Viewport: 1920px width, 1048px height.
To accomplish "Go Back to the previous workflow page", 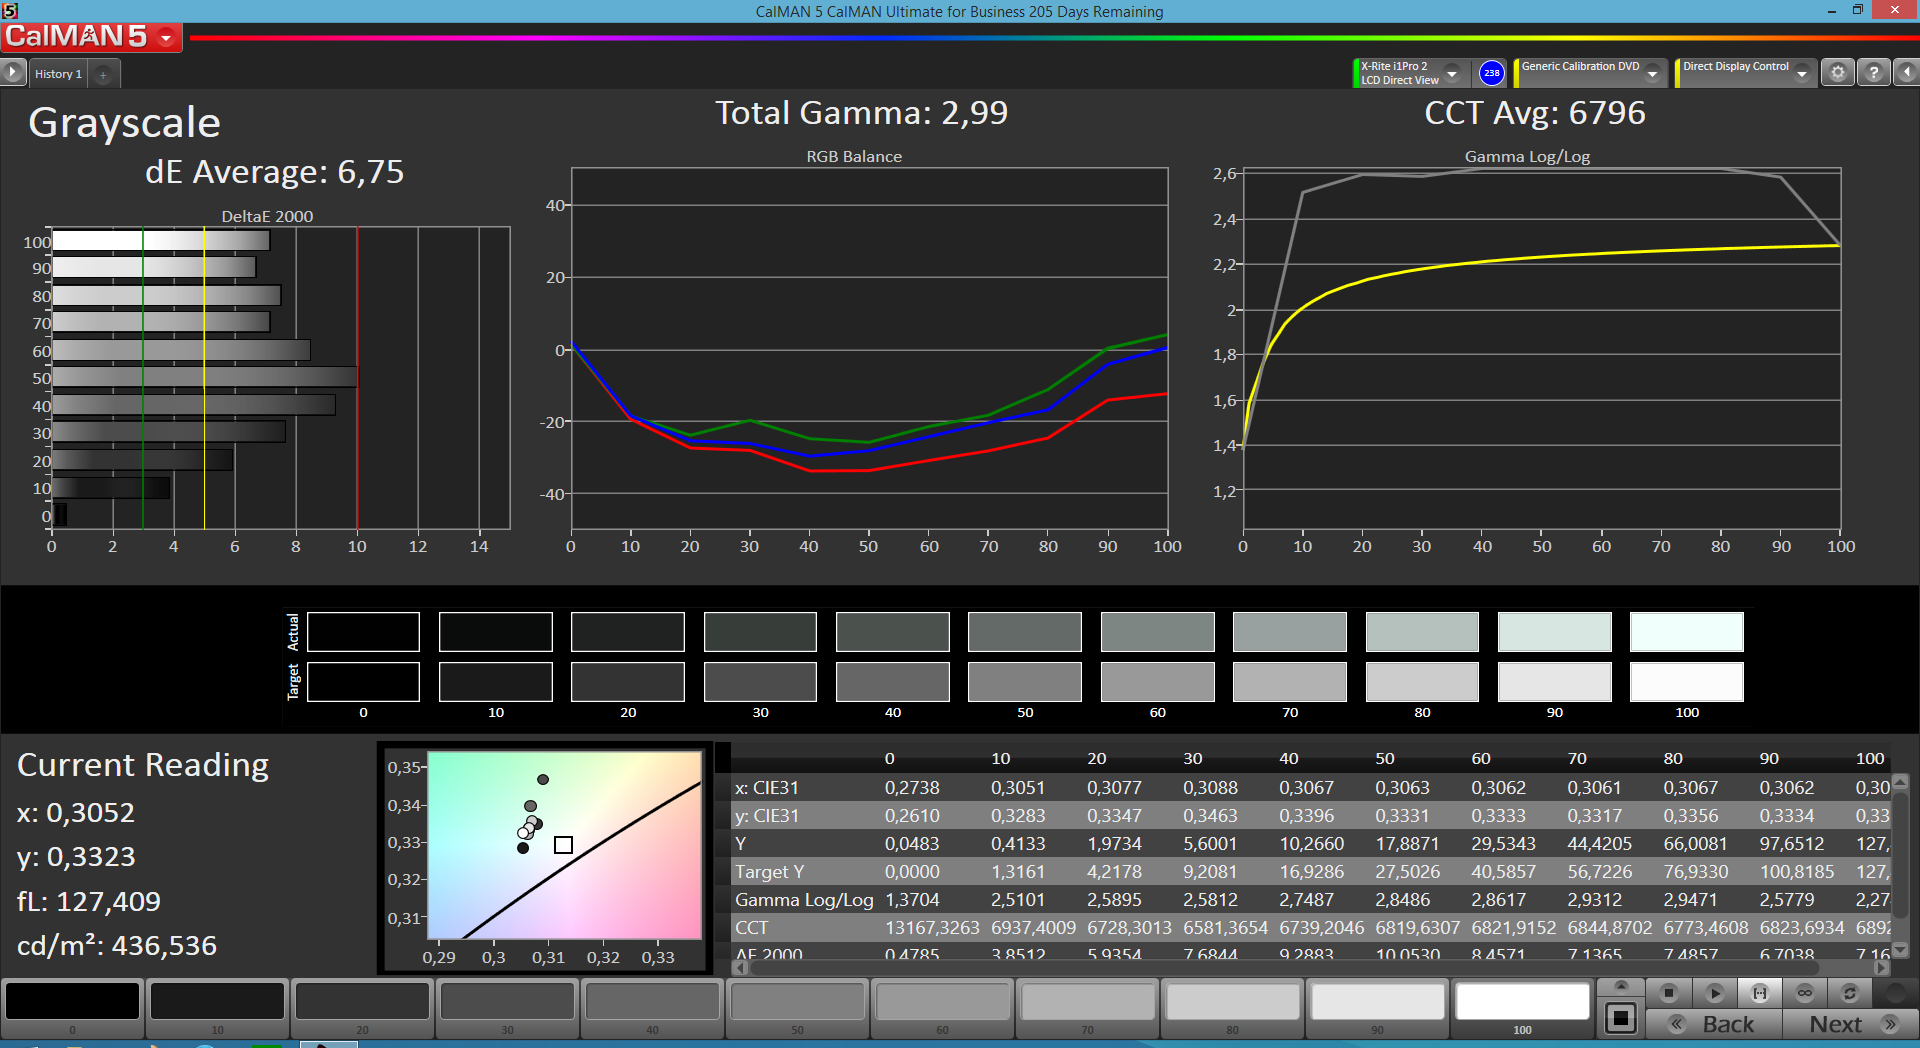I will pyautogui.click(x=1714, y=1024).
